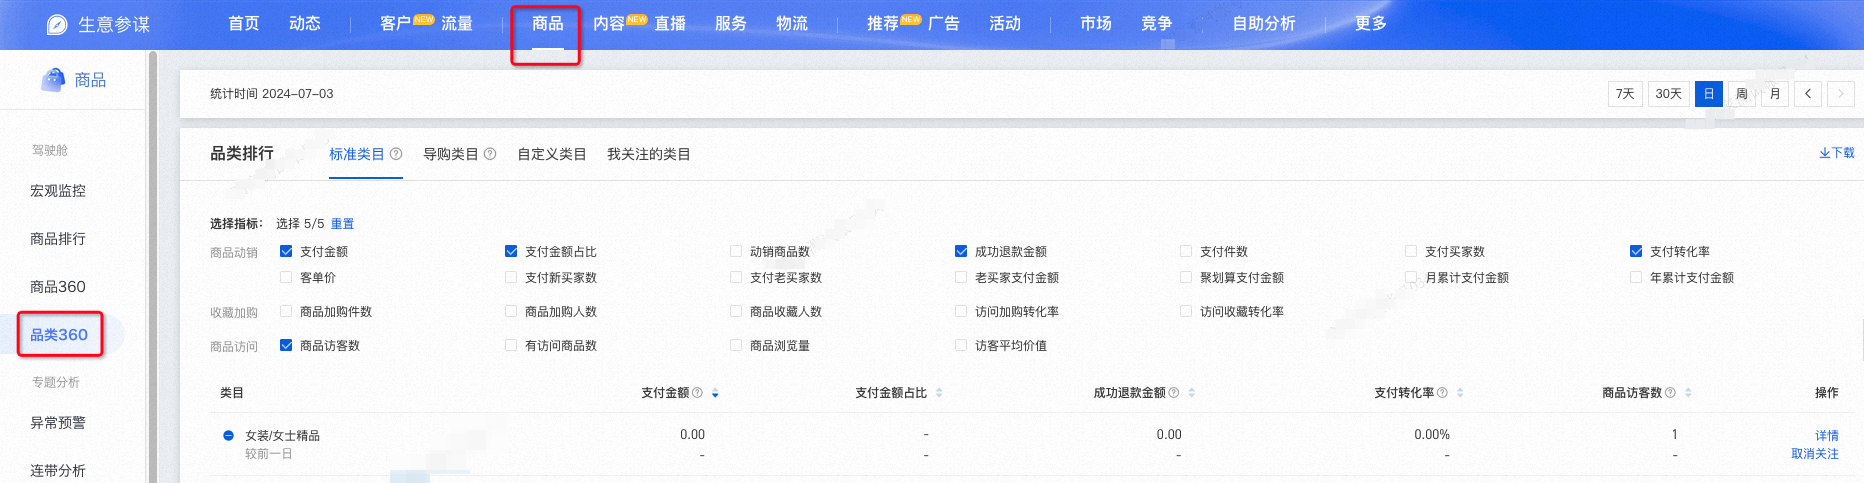Click the next date arrow
Image resolution: width=1864 pixels, height=483 pixels.
(x=1841, y=94)
